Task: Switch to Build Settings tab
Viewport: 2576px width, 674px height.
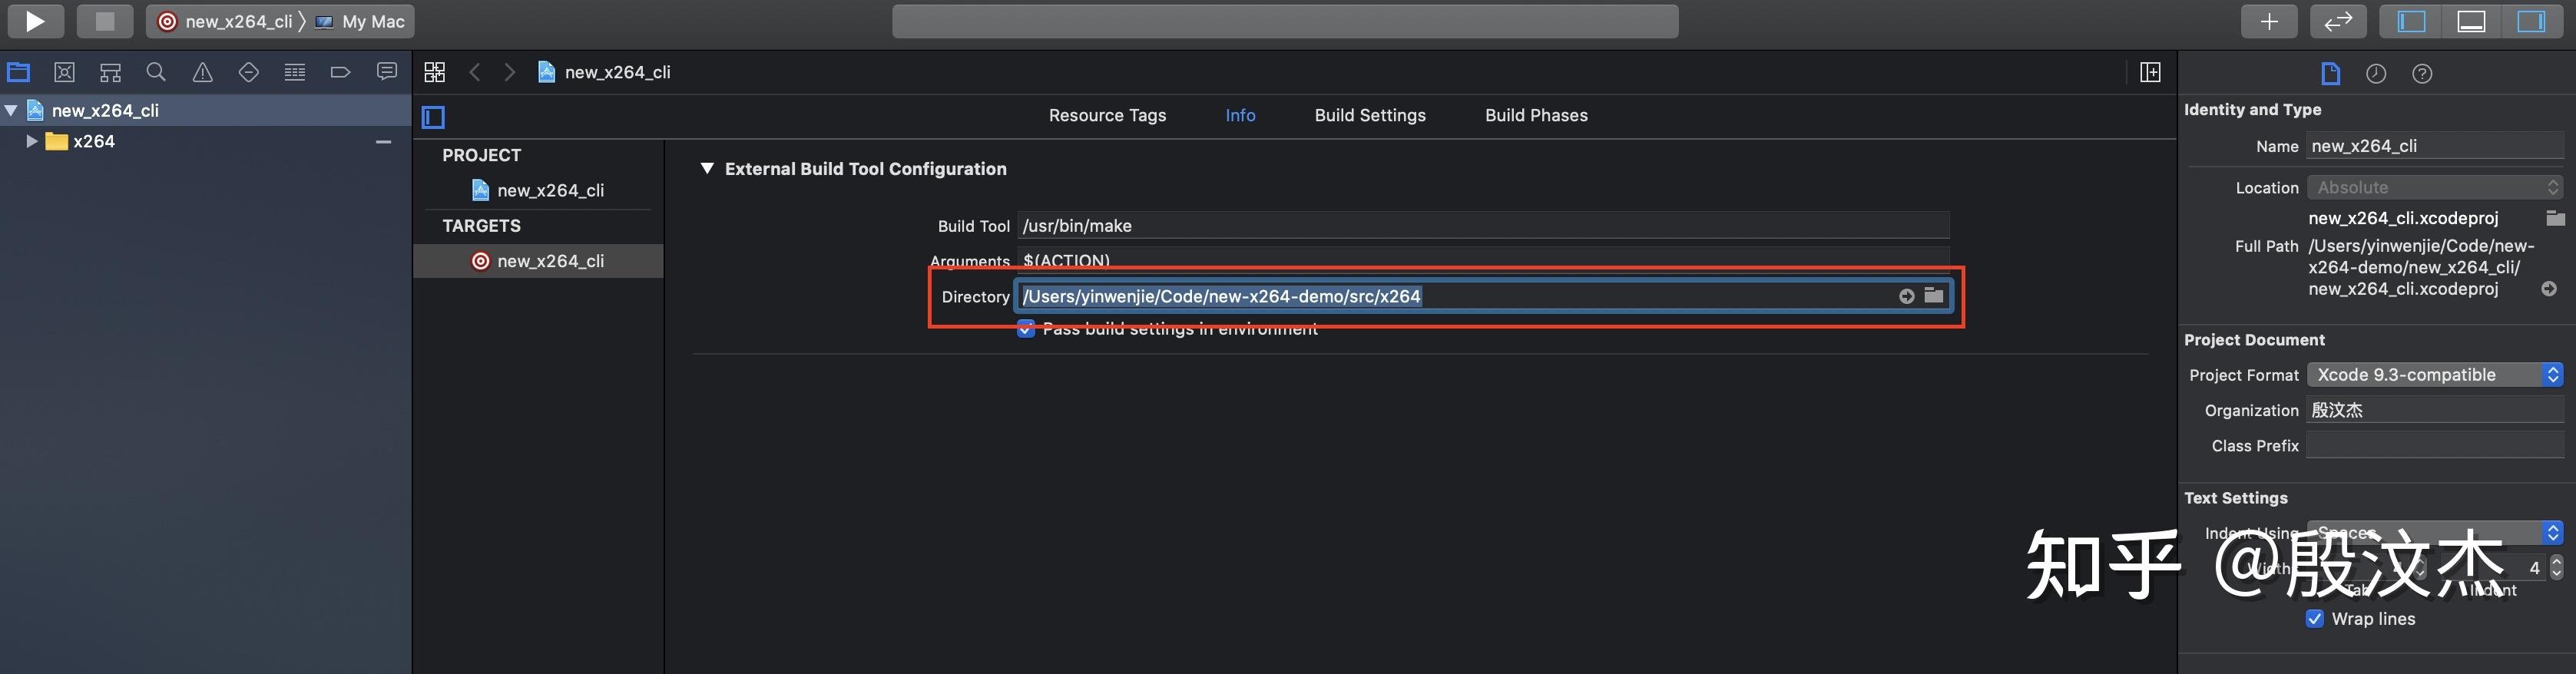Action: click(1369, 115)
